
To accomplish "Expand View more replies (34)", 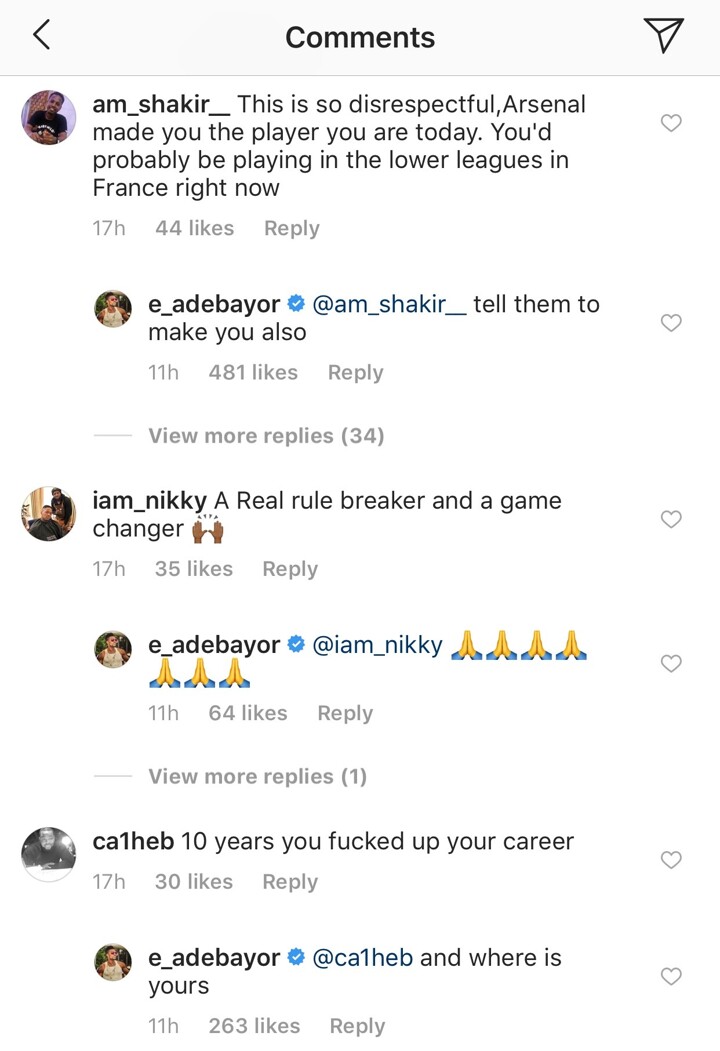I will point(266,436).
